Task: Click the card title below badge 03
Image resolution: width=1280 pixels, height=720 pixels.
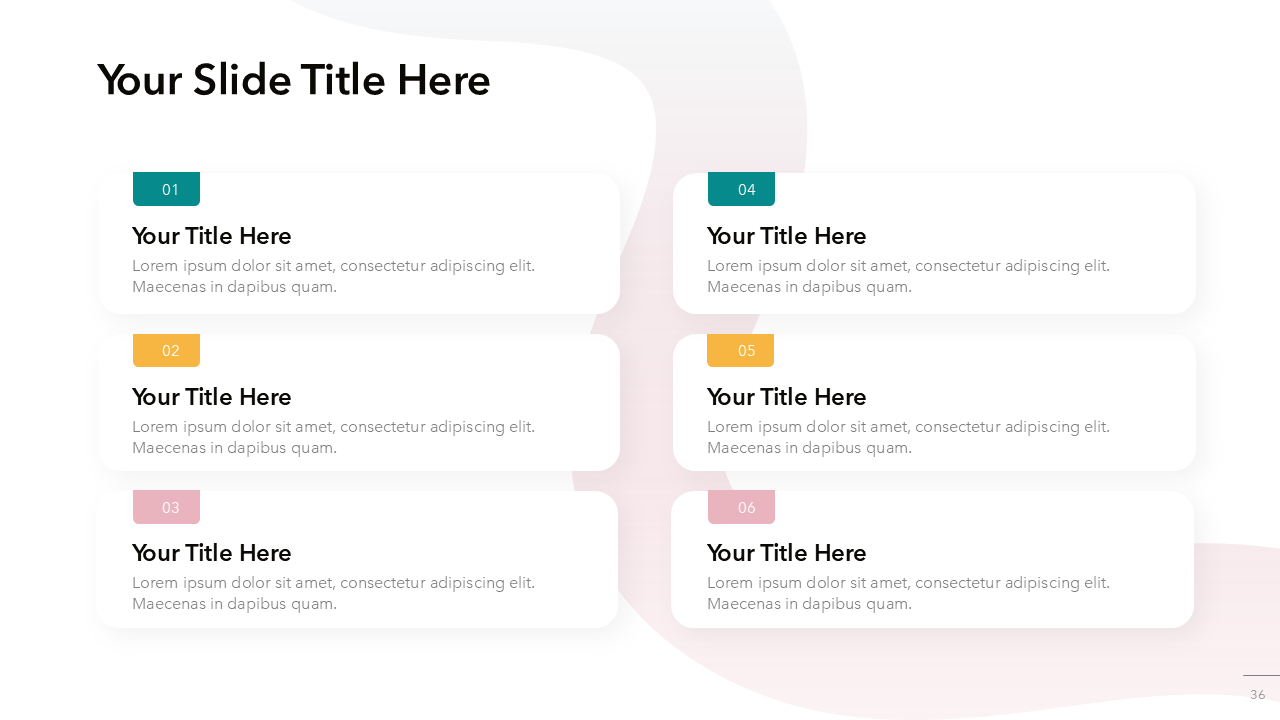Action: tap(212, 553)
